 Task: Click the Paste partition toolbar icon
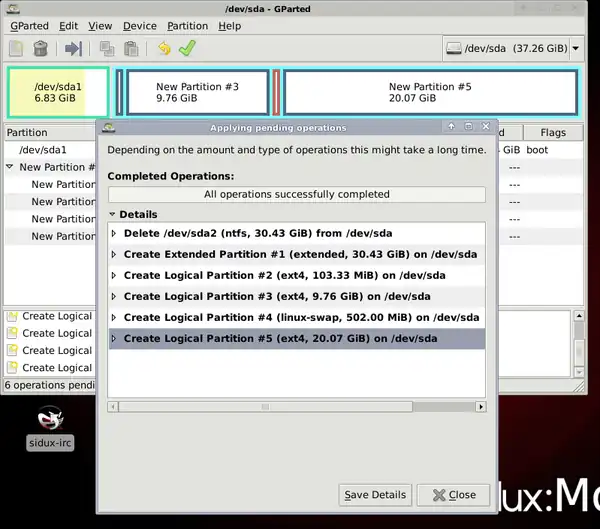click(x=130, y=48)
